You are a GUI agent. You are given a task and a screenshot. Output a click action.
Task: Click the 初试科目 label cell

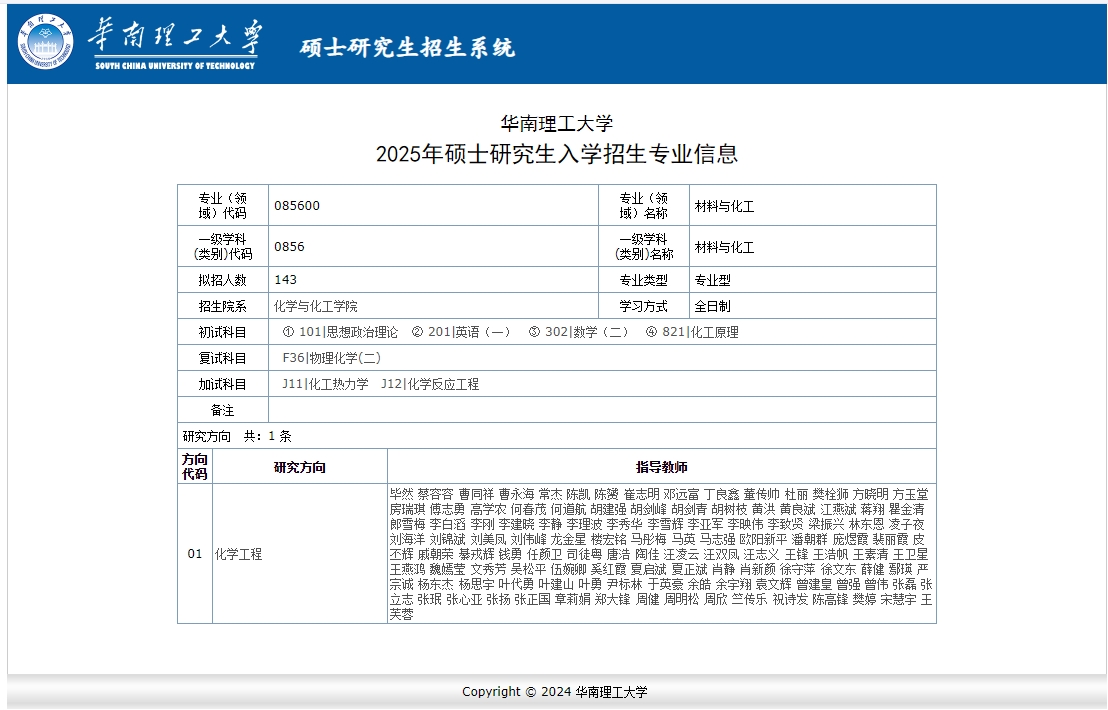coord(223,332)
